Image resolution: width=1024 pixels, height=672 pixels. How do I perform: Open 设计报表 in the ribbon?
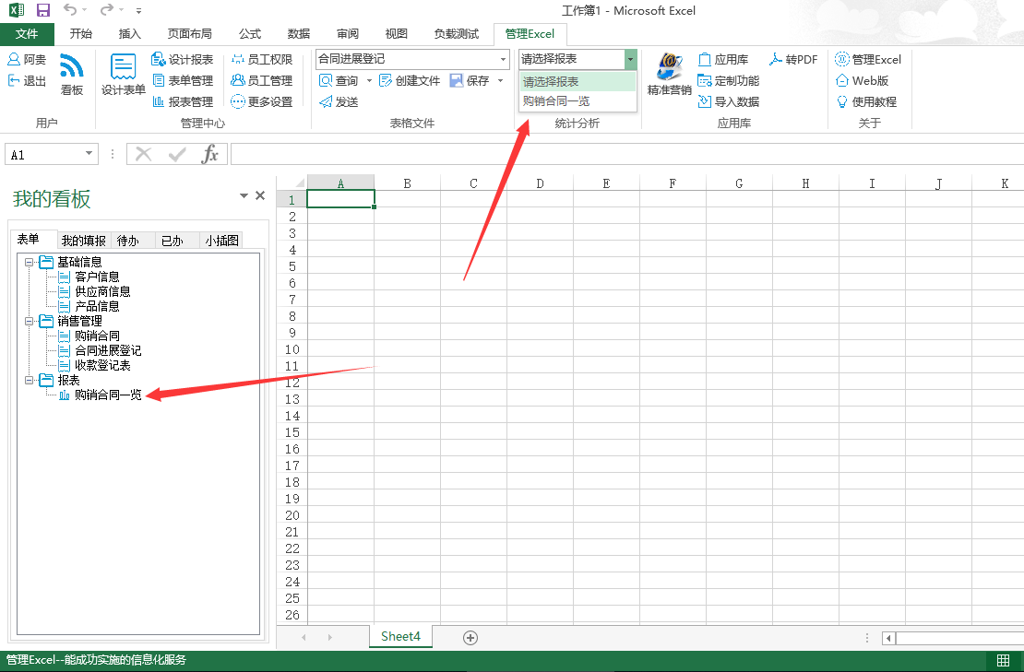click(182, 59)
